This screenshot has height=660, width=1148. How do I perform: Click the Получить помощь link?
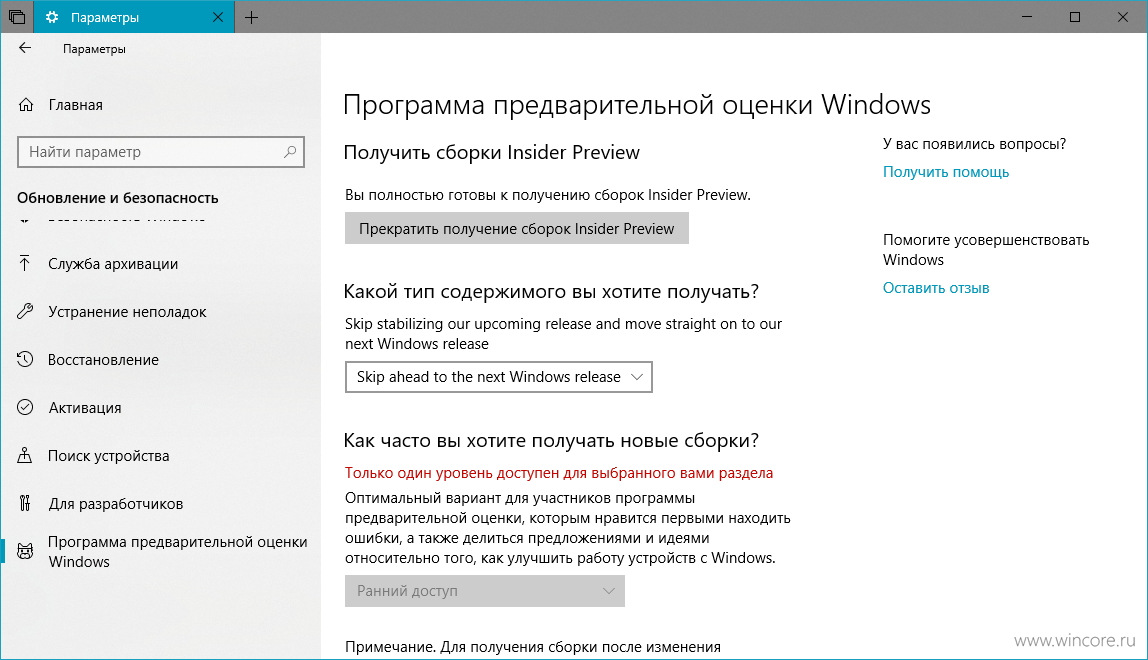[x=945, y=172]
